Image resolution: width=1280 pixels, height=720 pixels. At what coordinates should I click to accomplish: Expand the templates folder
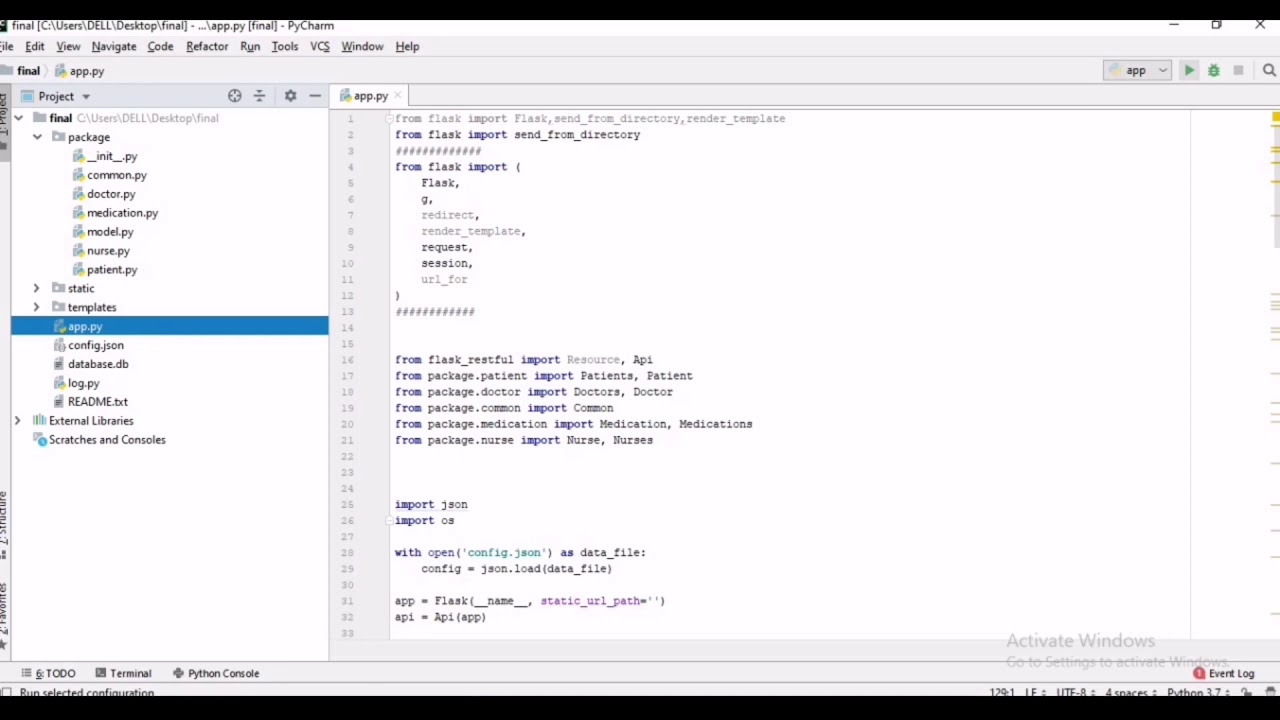pos(37,307)
